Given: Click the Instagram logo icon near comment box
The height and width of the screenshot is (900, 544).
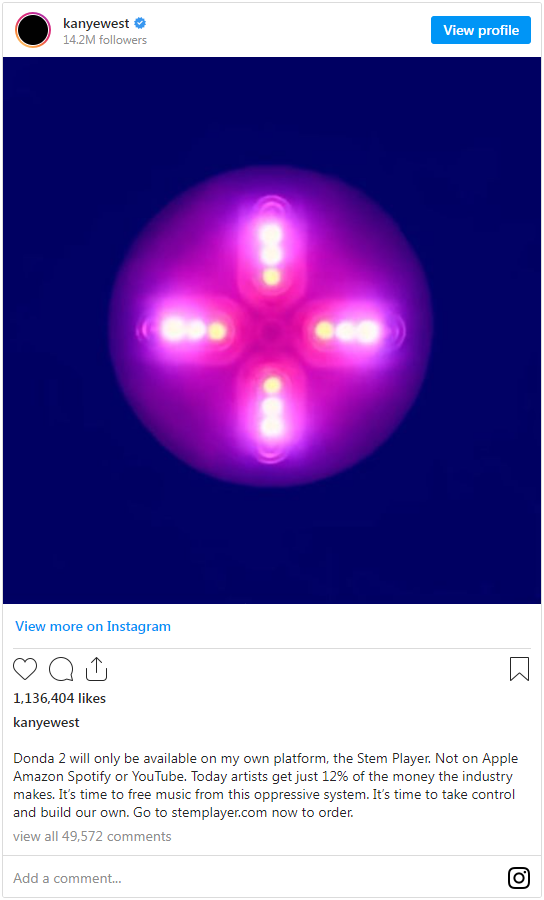Looking at the screenshot, I should coord(519,878).
